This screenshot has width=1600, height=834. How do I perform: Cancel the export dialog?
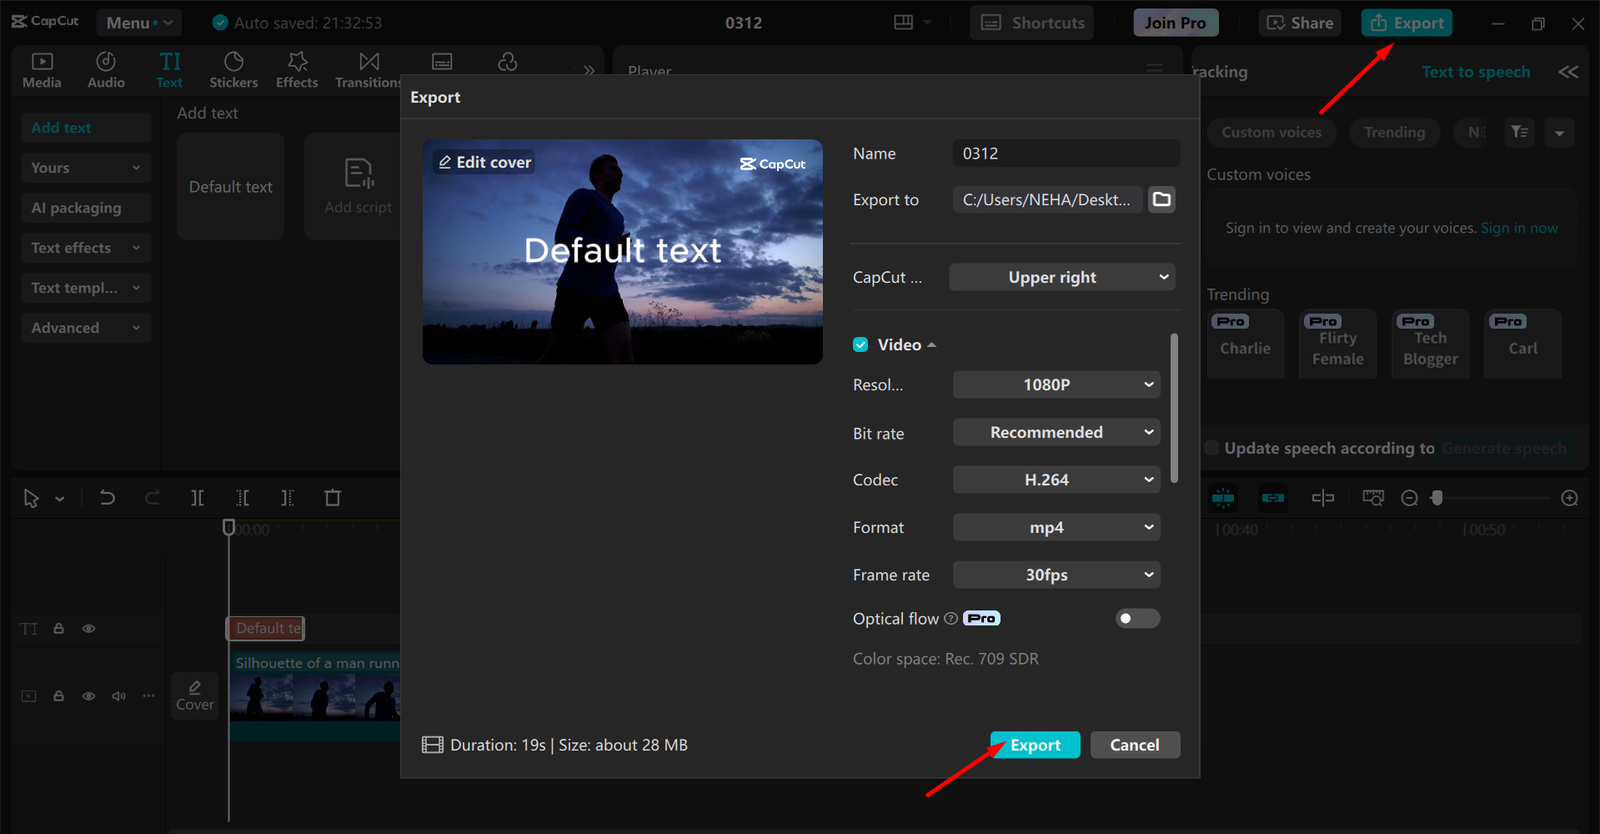tap(1134, 745)
